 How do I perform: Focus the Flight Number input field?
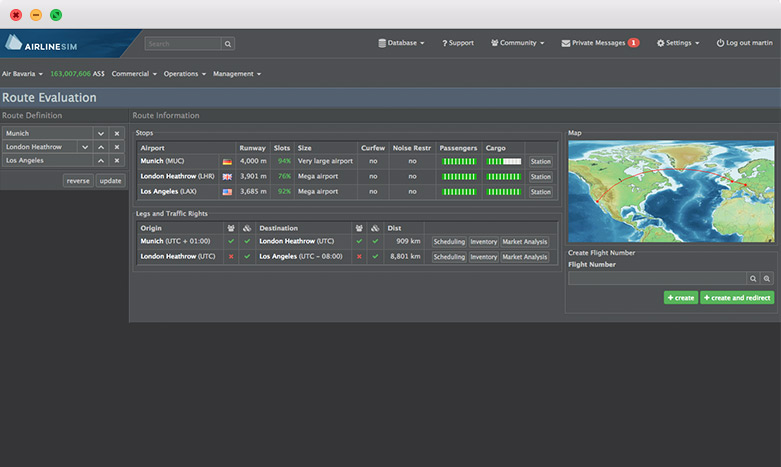(x=657, y=279)
